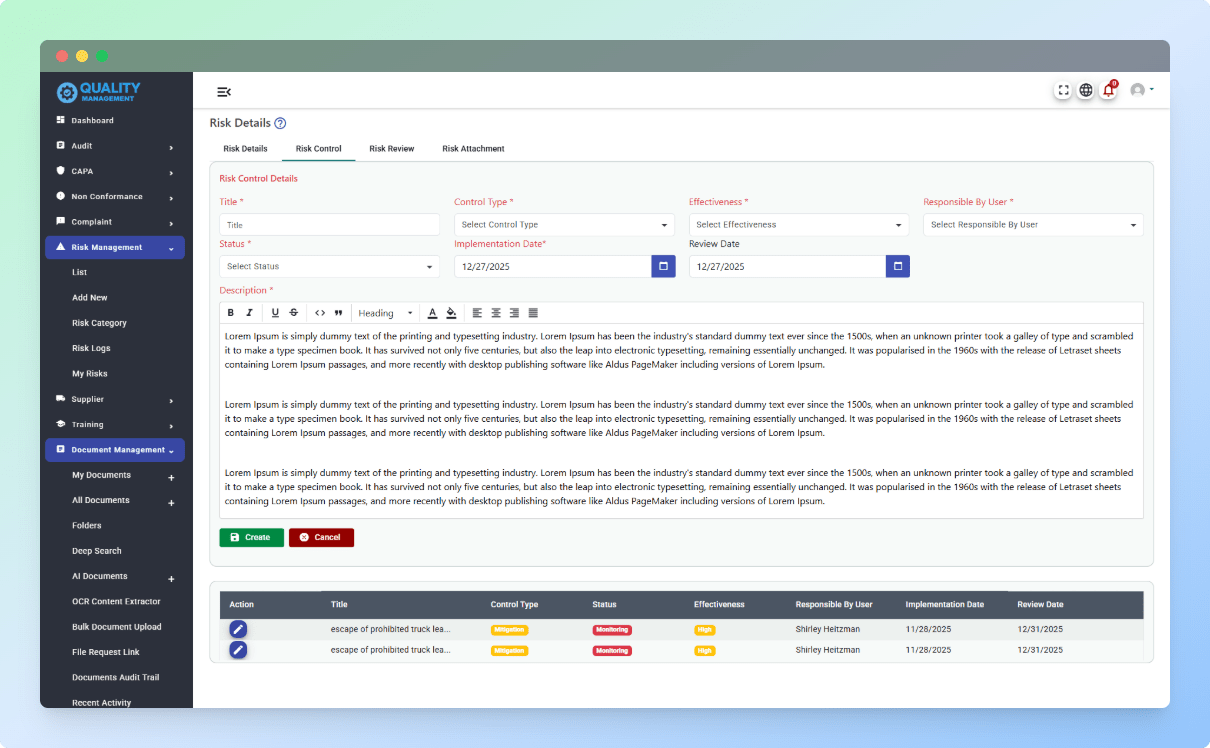Open the language globe icon
1210x748 pixels.
click(x=1085, y=90)
